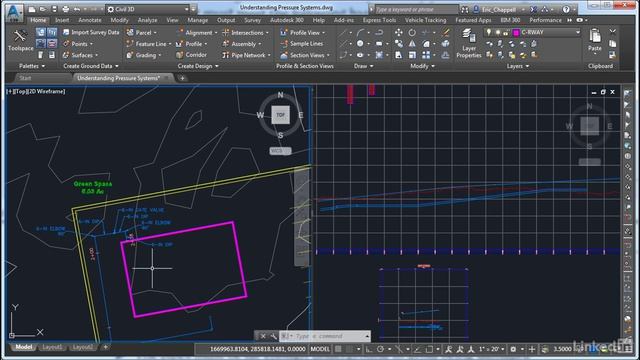Click the Application menu A logo button

pos(14,12)
